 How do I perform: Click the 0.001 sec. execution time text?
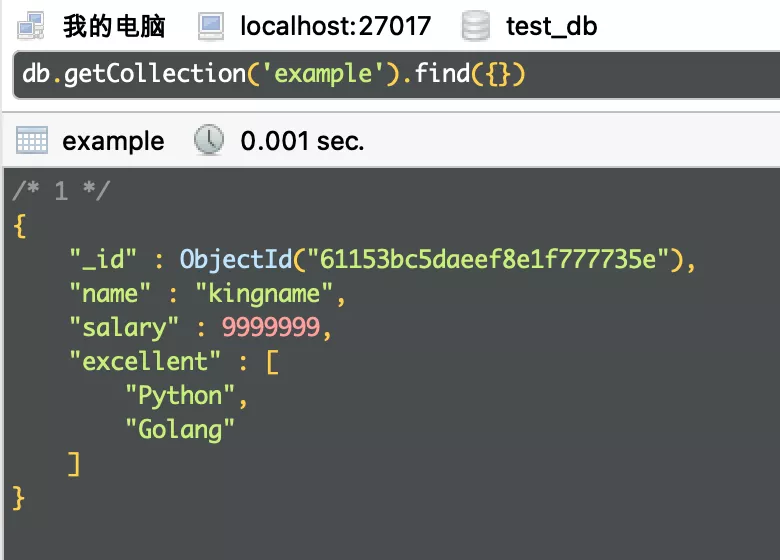pos(302,141)
